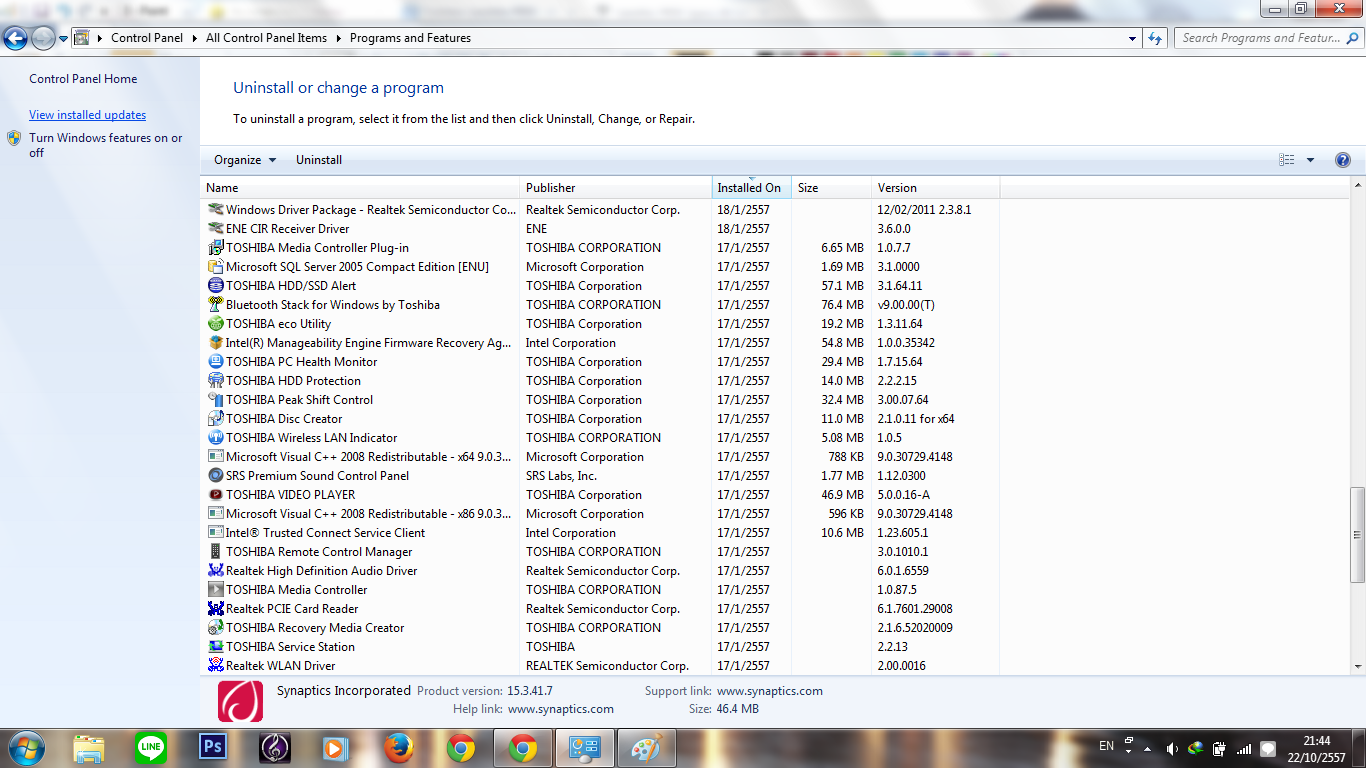
Task: Click the scrollbar up arrow
Action: [x=1357, y=187]
